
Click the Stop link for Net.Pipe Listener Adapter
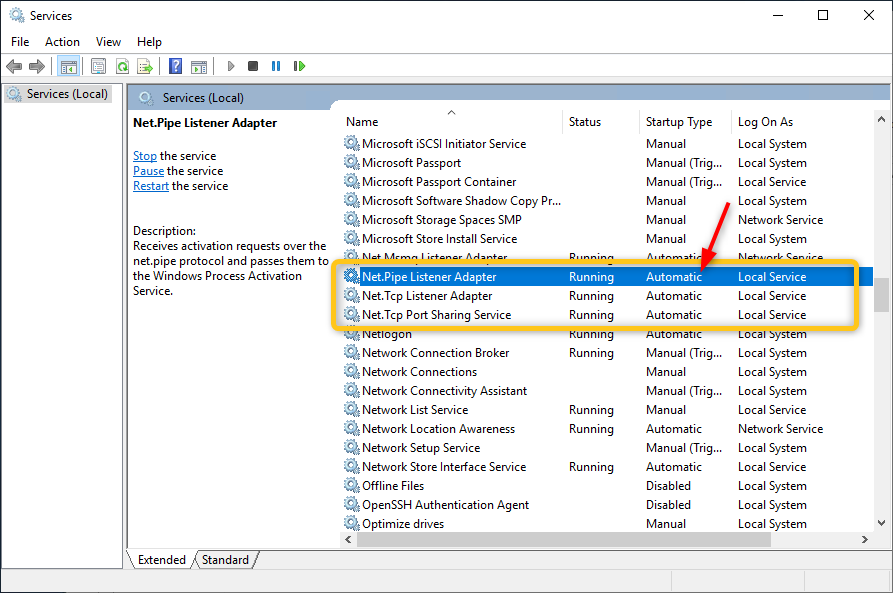(144, 155)
